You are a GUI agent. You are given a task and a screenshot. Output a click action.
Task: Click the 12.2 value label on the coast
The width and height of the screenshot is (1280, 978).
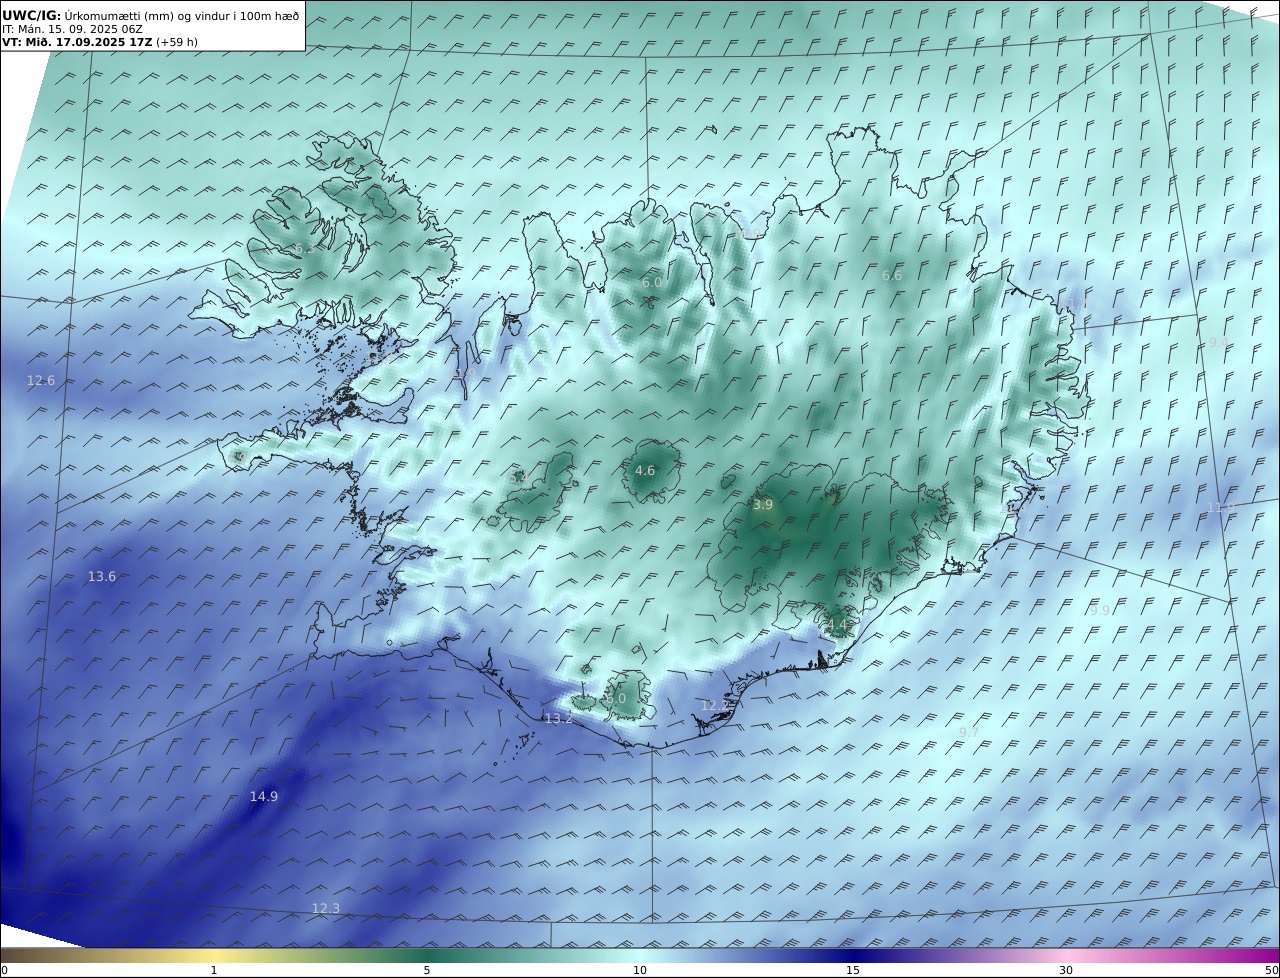[x=715, y=706]
